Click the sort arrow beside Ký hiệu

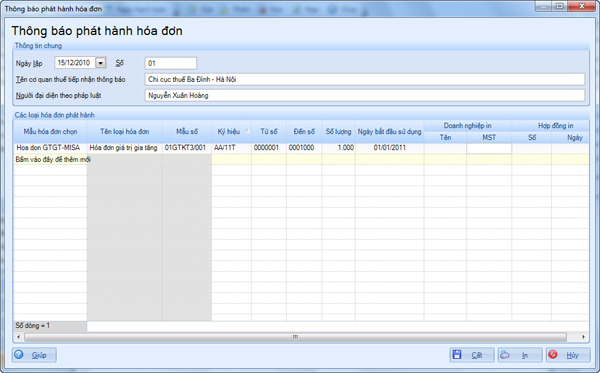[247, 131]
